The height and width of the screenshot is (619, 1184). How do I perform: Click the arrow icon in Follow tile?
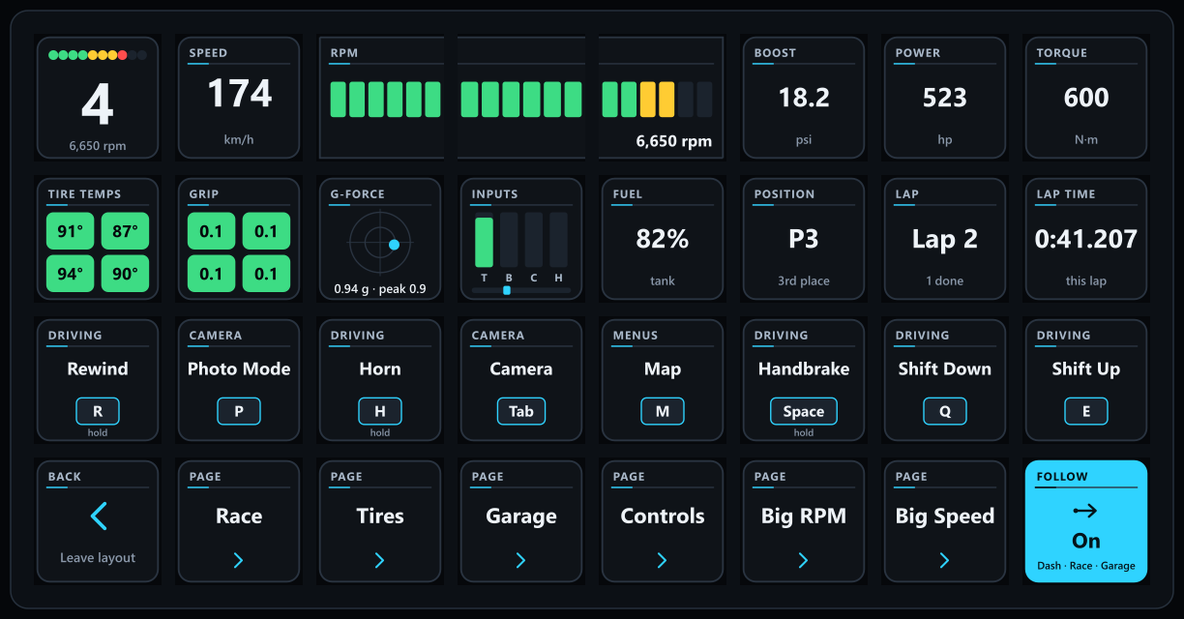[1085, 511]
